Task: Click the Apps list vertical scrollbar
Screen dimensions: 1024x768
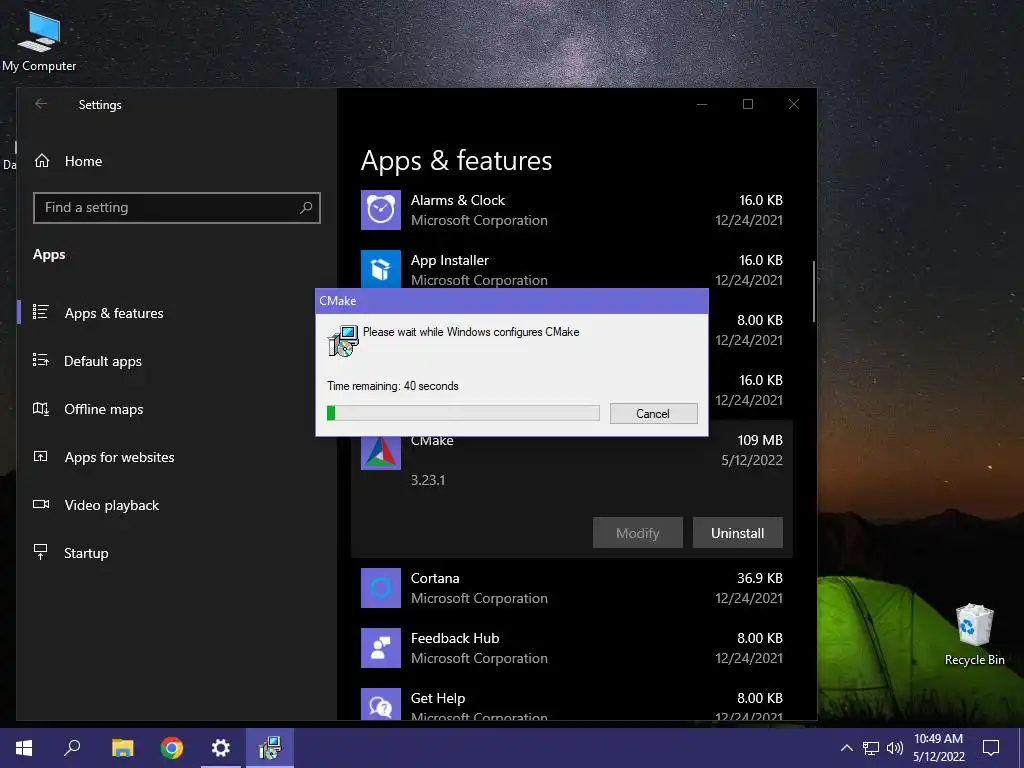Action: click(814, 291)
